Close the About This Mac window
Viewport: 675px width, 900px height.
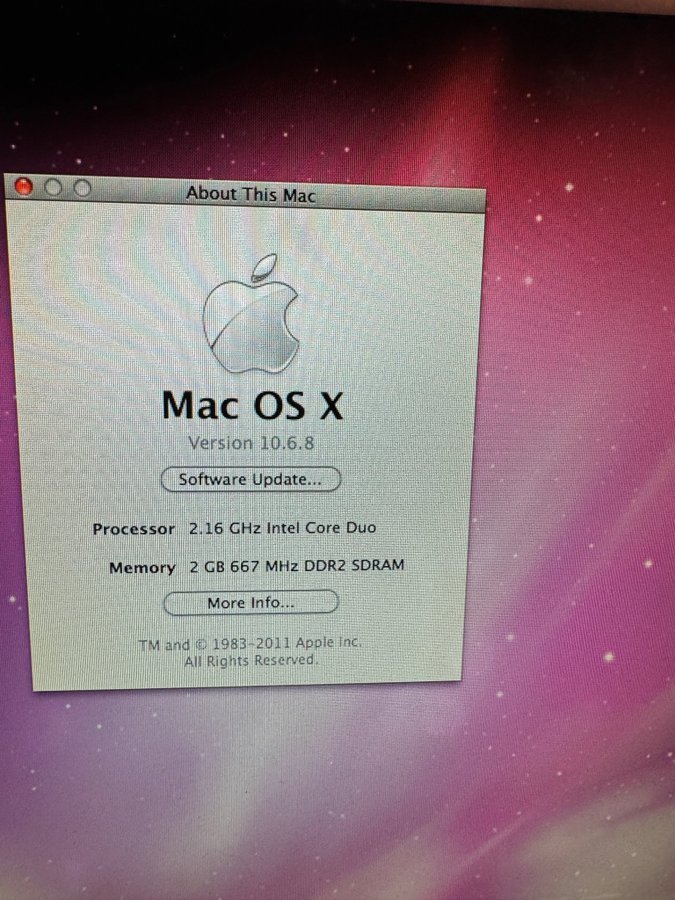[x=25, y=187]
